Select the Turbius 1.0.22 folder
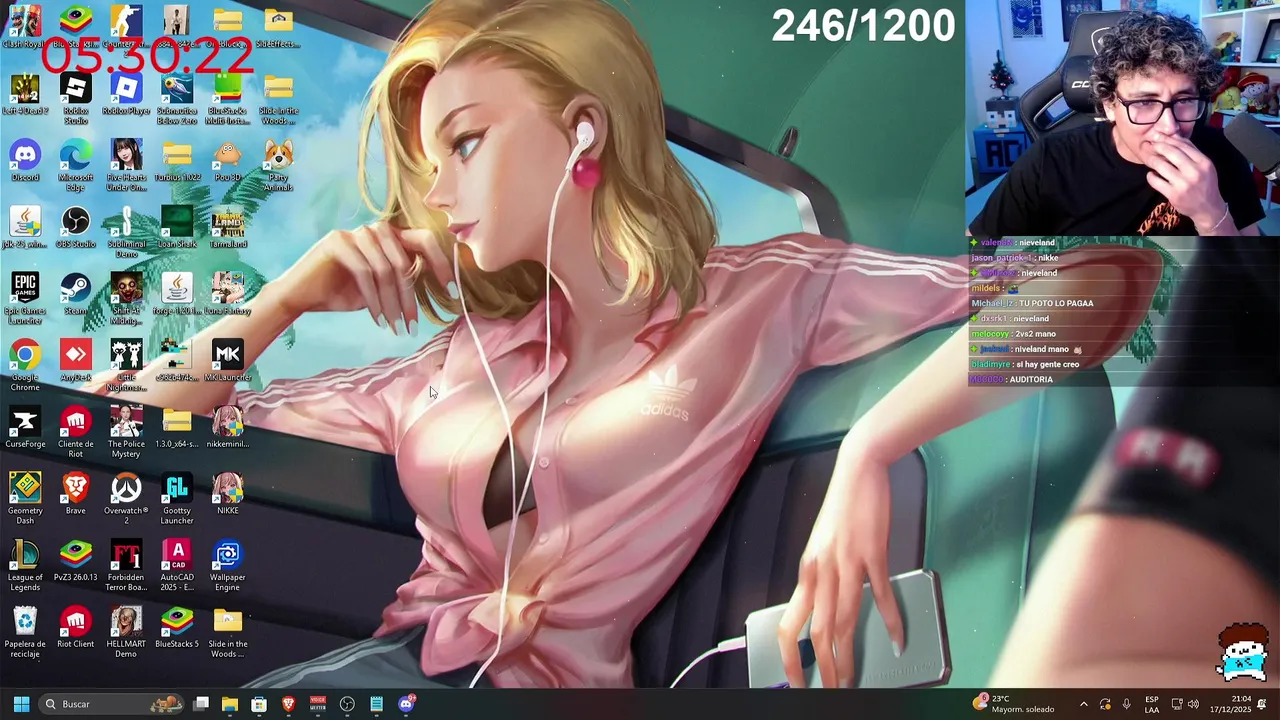This screenshot has width=1280, height=720. (x=177, y=162)
